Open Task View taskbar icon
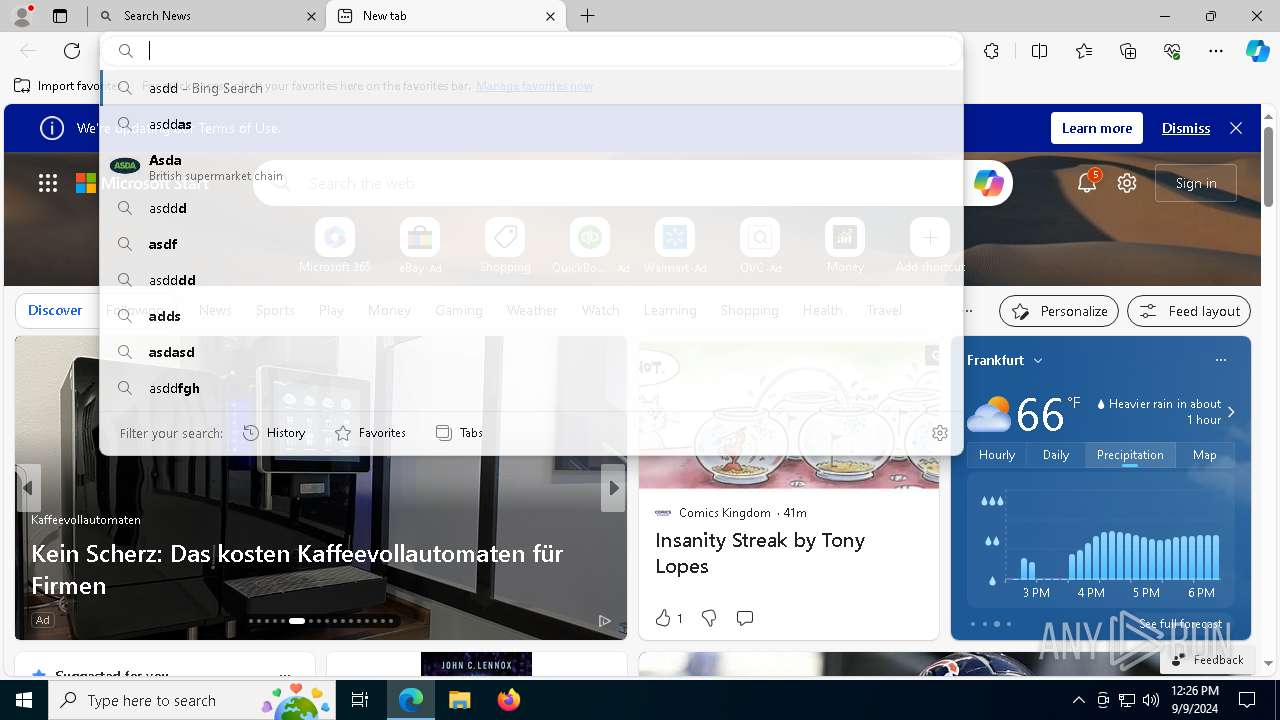Image resolution: width=1280 pixels, height=720 pixels. (360, 700)
